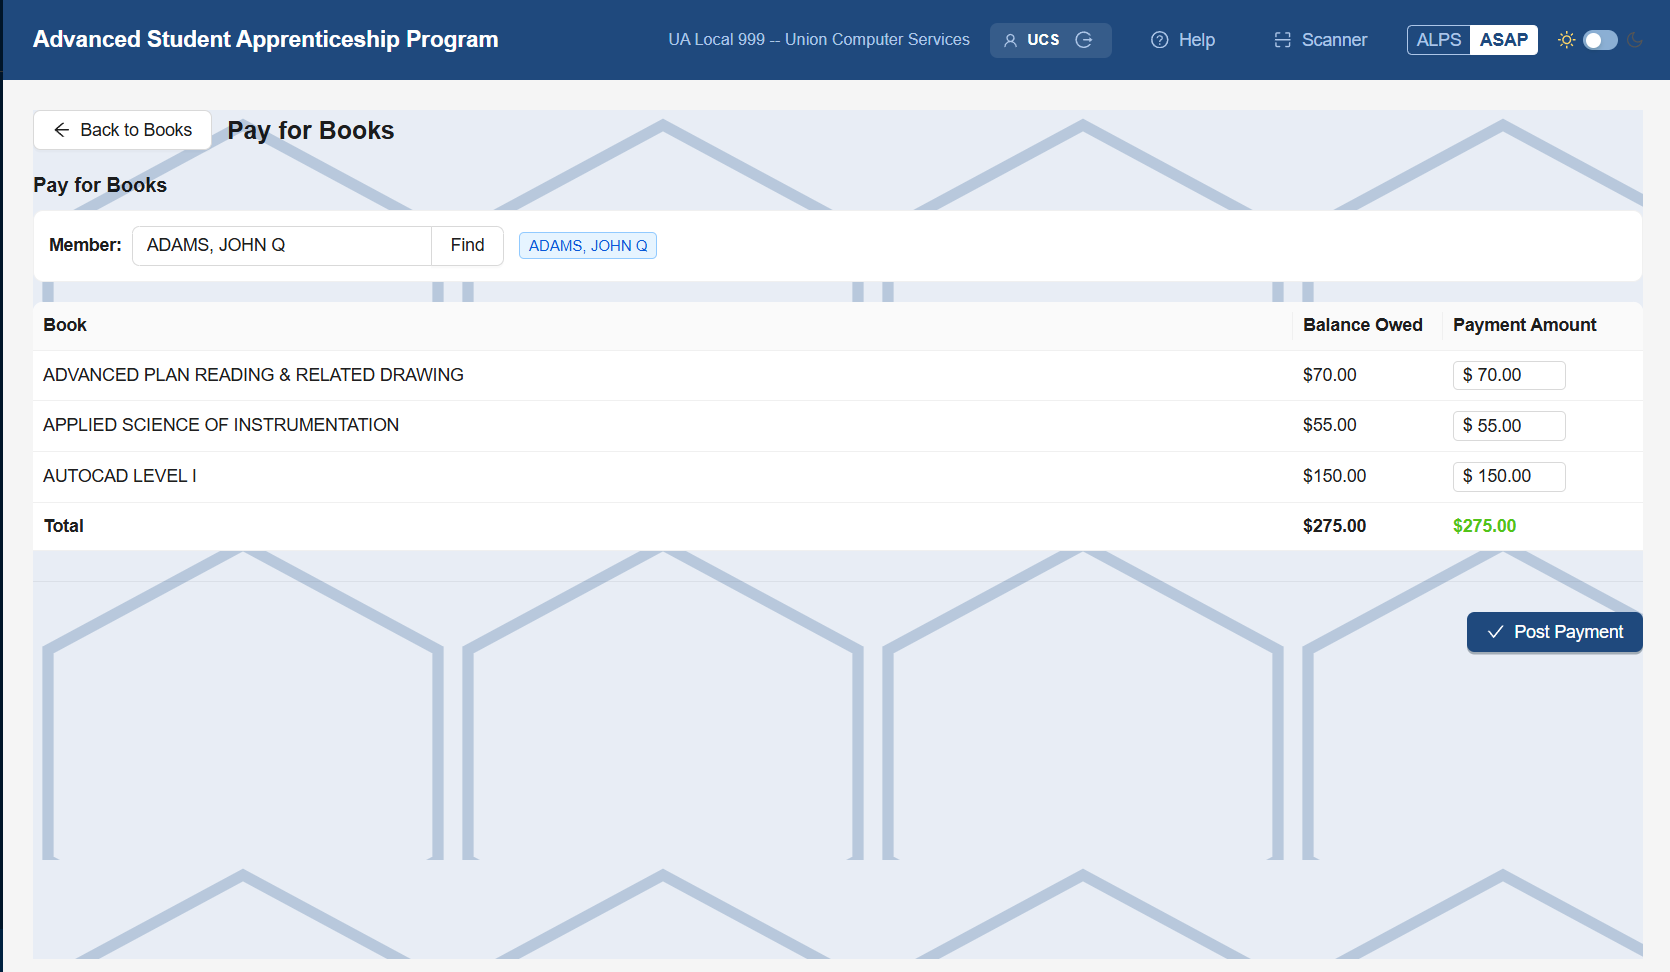
Task: Click the UCS user label
Action: 1043,40
